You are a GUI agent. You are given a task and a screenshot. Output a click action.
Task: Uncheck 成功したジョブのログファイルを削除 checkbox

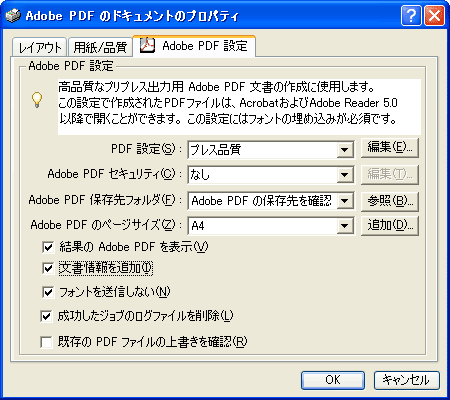click(46, 316)
